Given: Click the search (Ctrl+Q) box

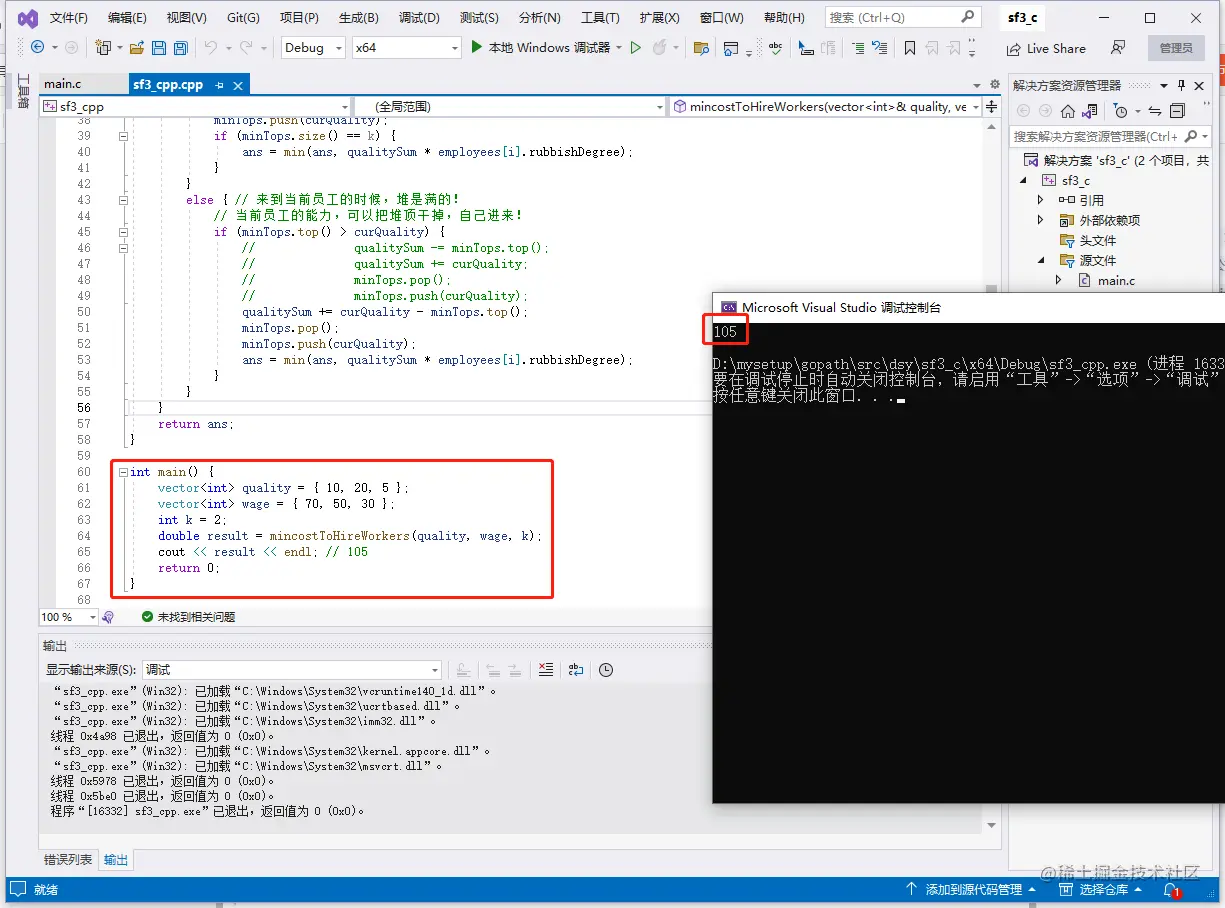Looking at the screenshot, I should [902, 17].
